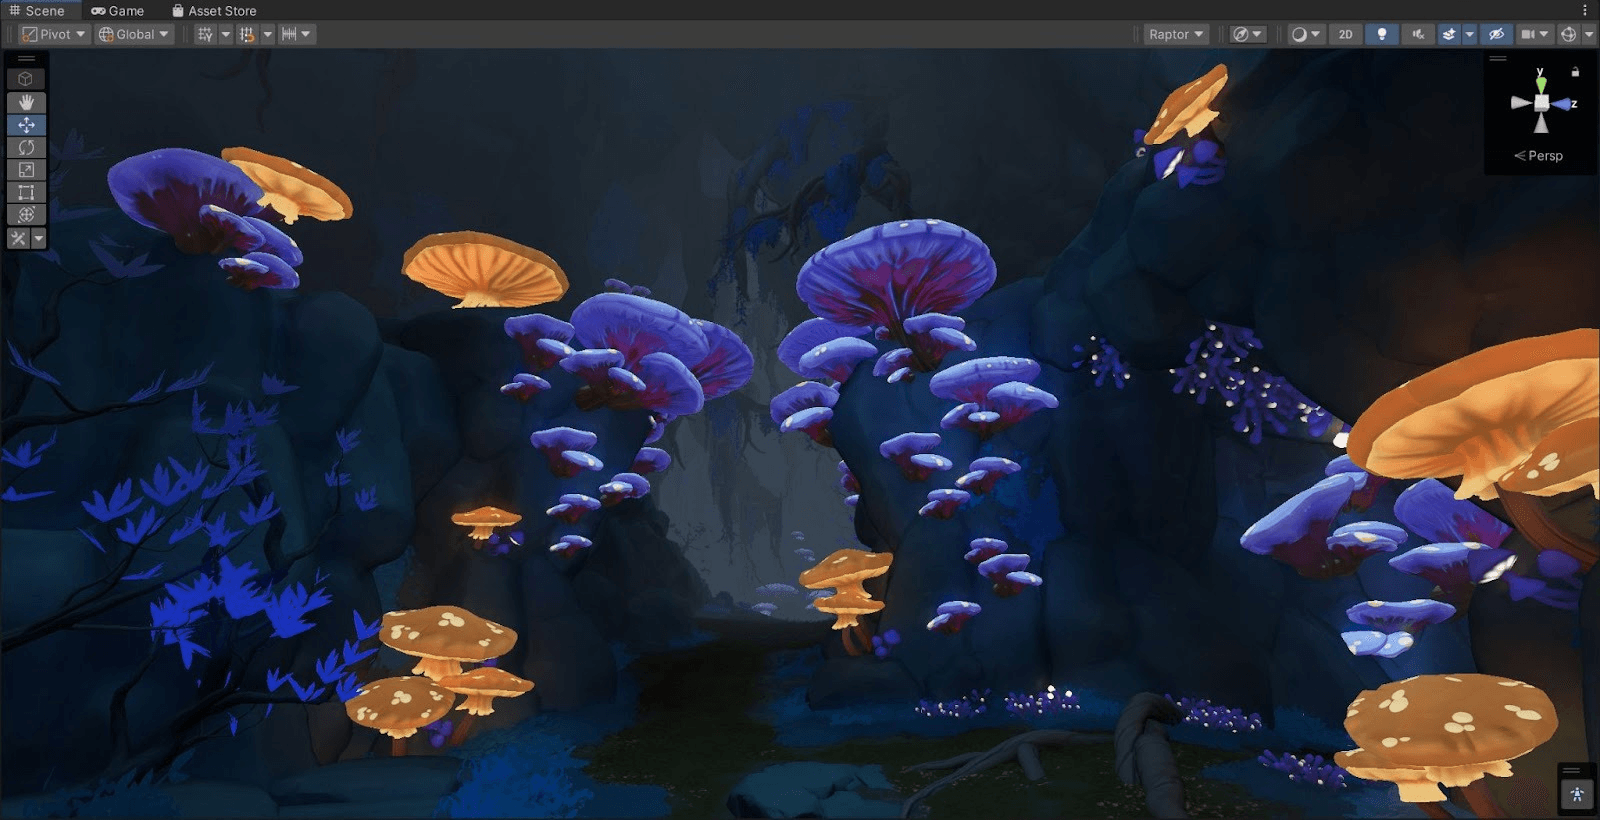Click the custom editor tools wrench icon

click(x=18, y=238)
